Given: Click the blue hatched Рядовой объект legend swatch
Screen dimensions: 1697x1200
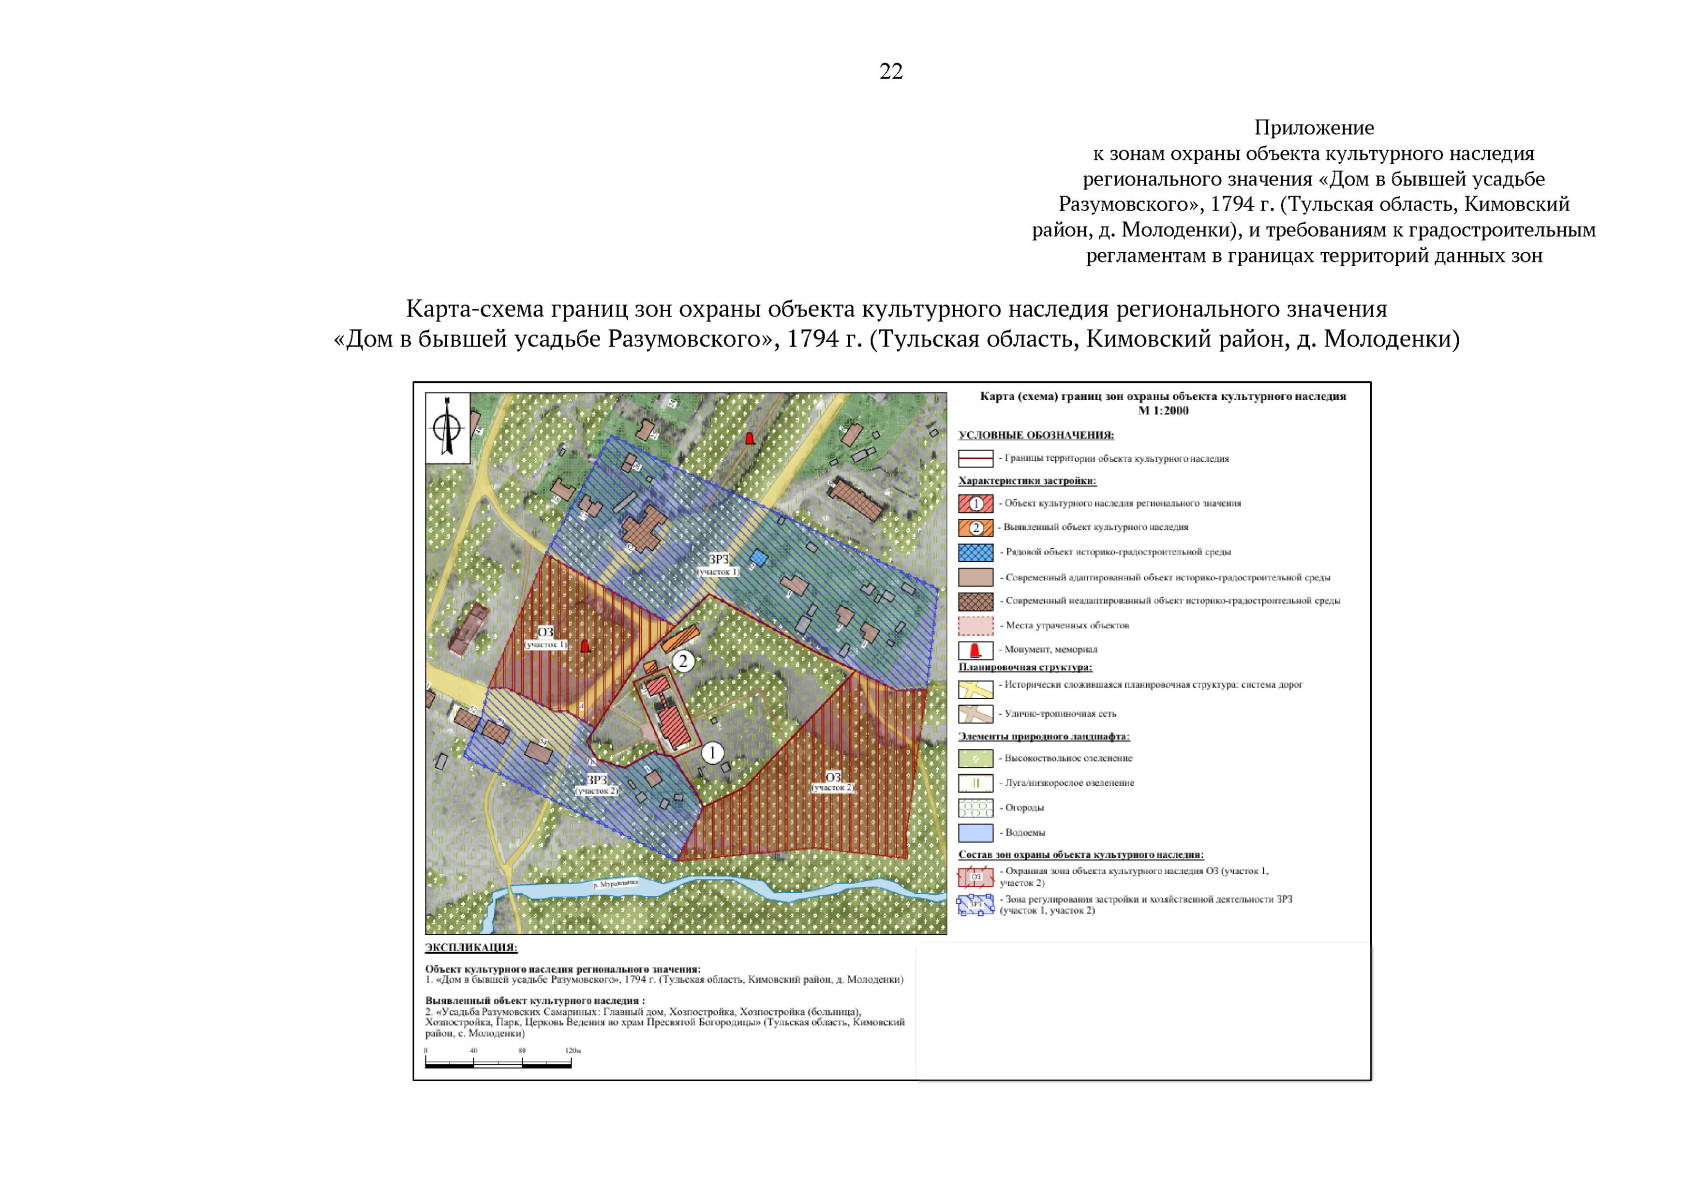Looking at the screenshot, I should pos(975,552).
